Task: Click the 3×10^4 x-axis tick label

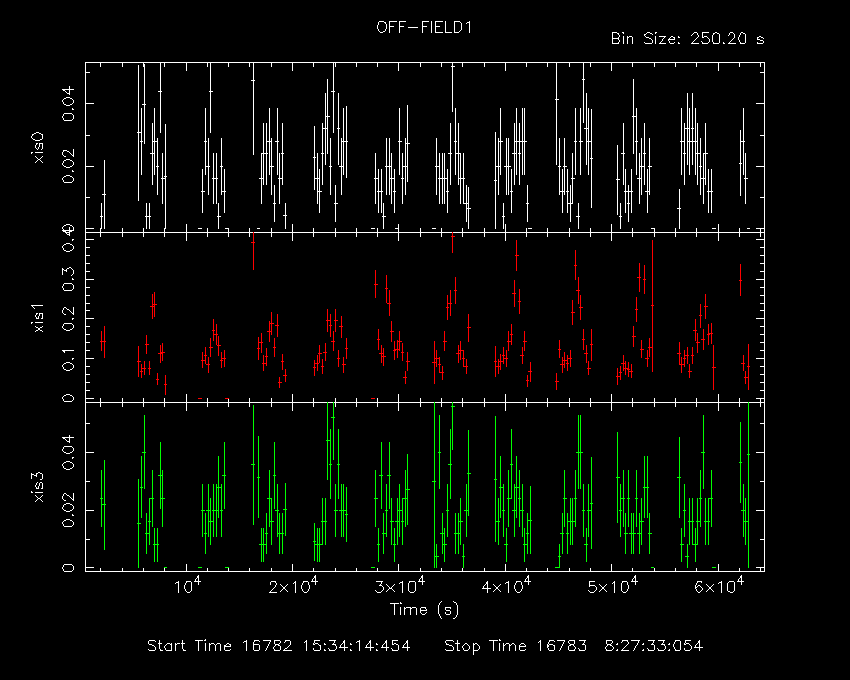Action: (x=400, y=585)
